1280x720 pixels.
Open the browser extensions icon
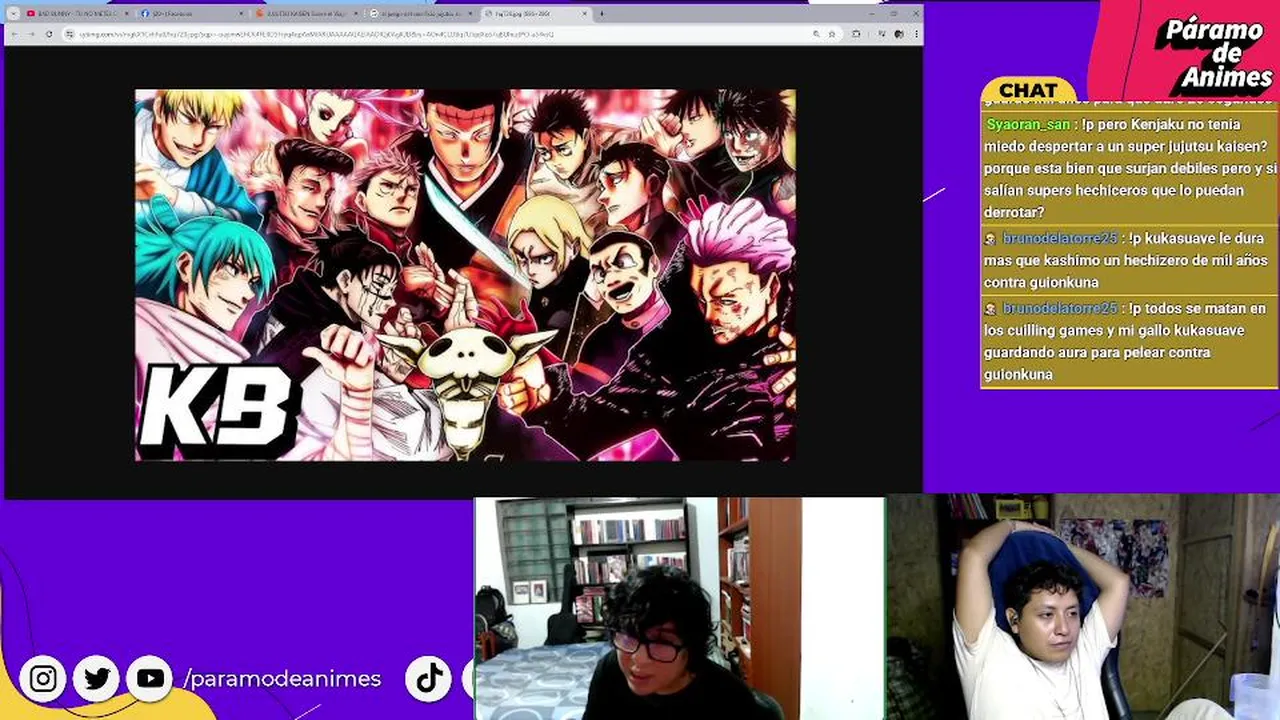(856, 34)
